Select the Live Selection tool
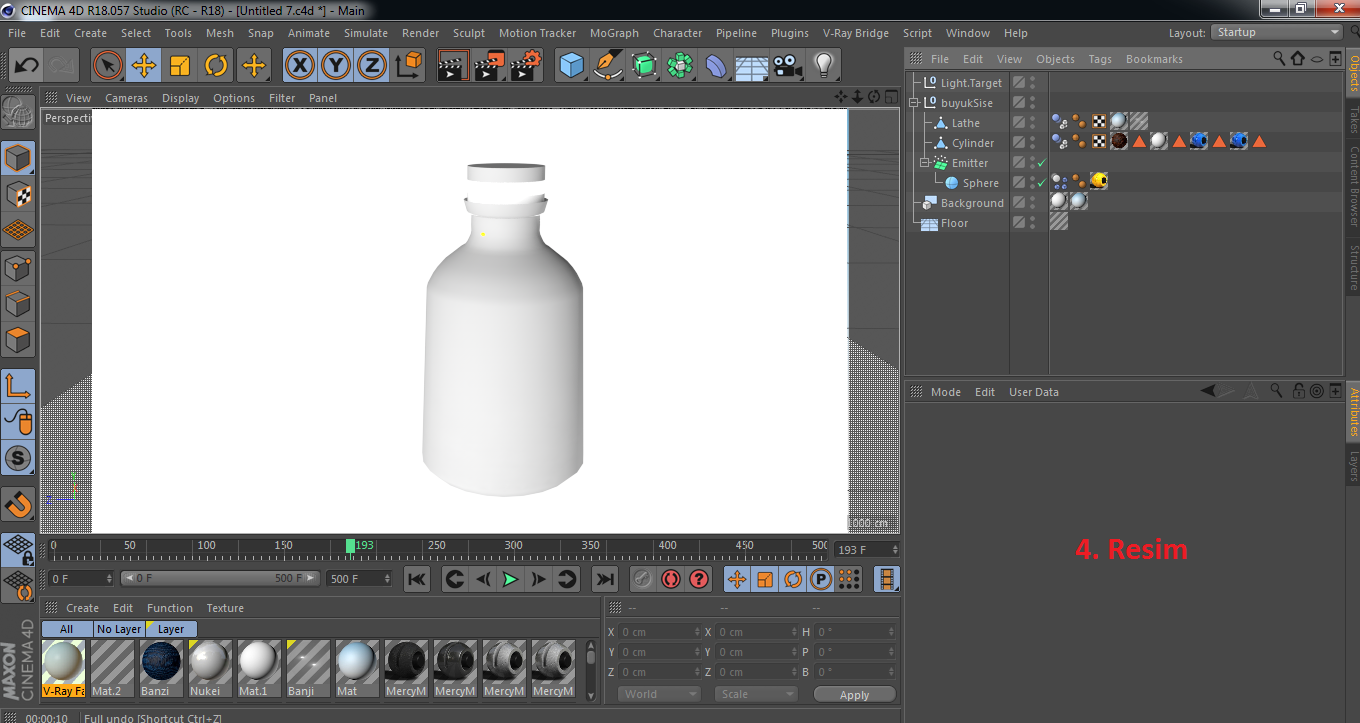The image size is (1360, 723). pyautogui.click(x=108, y=66)
